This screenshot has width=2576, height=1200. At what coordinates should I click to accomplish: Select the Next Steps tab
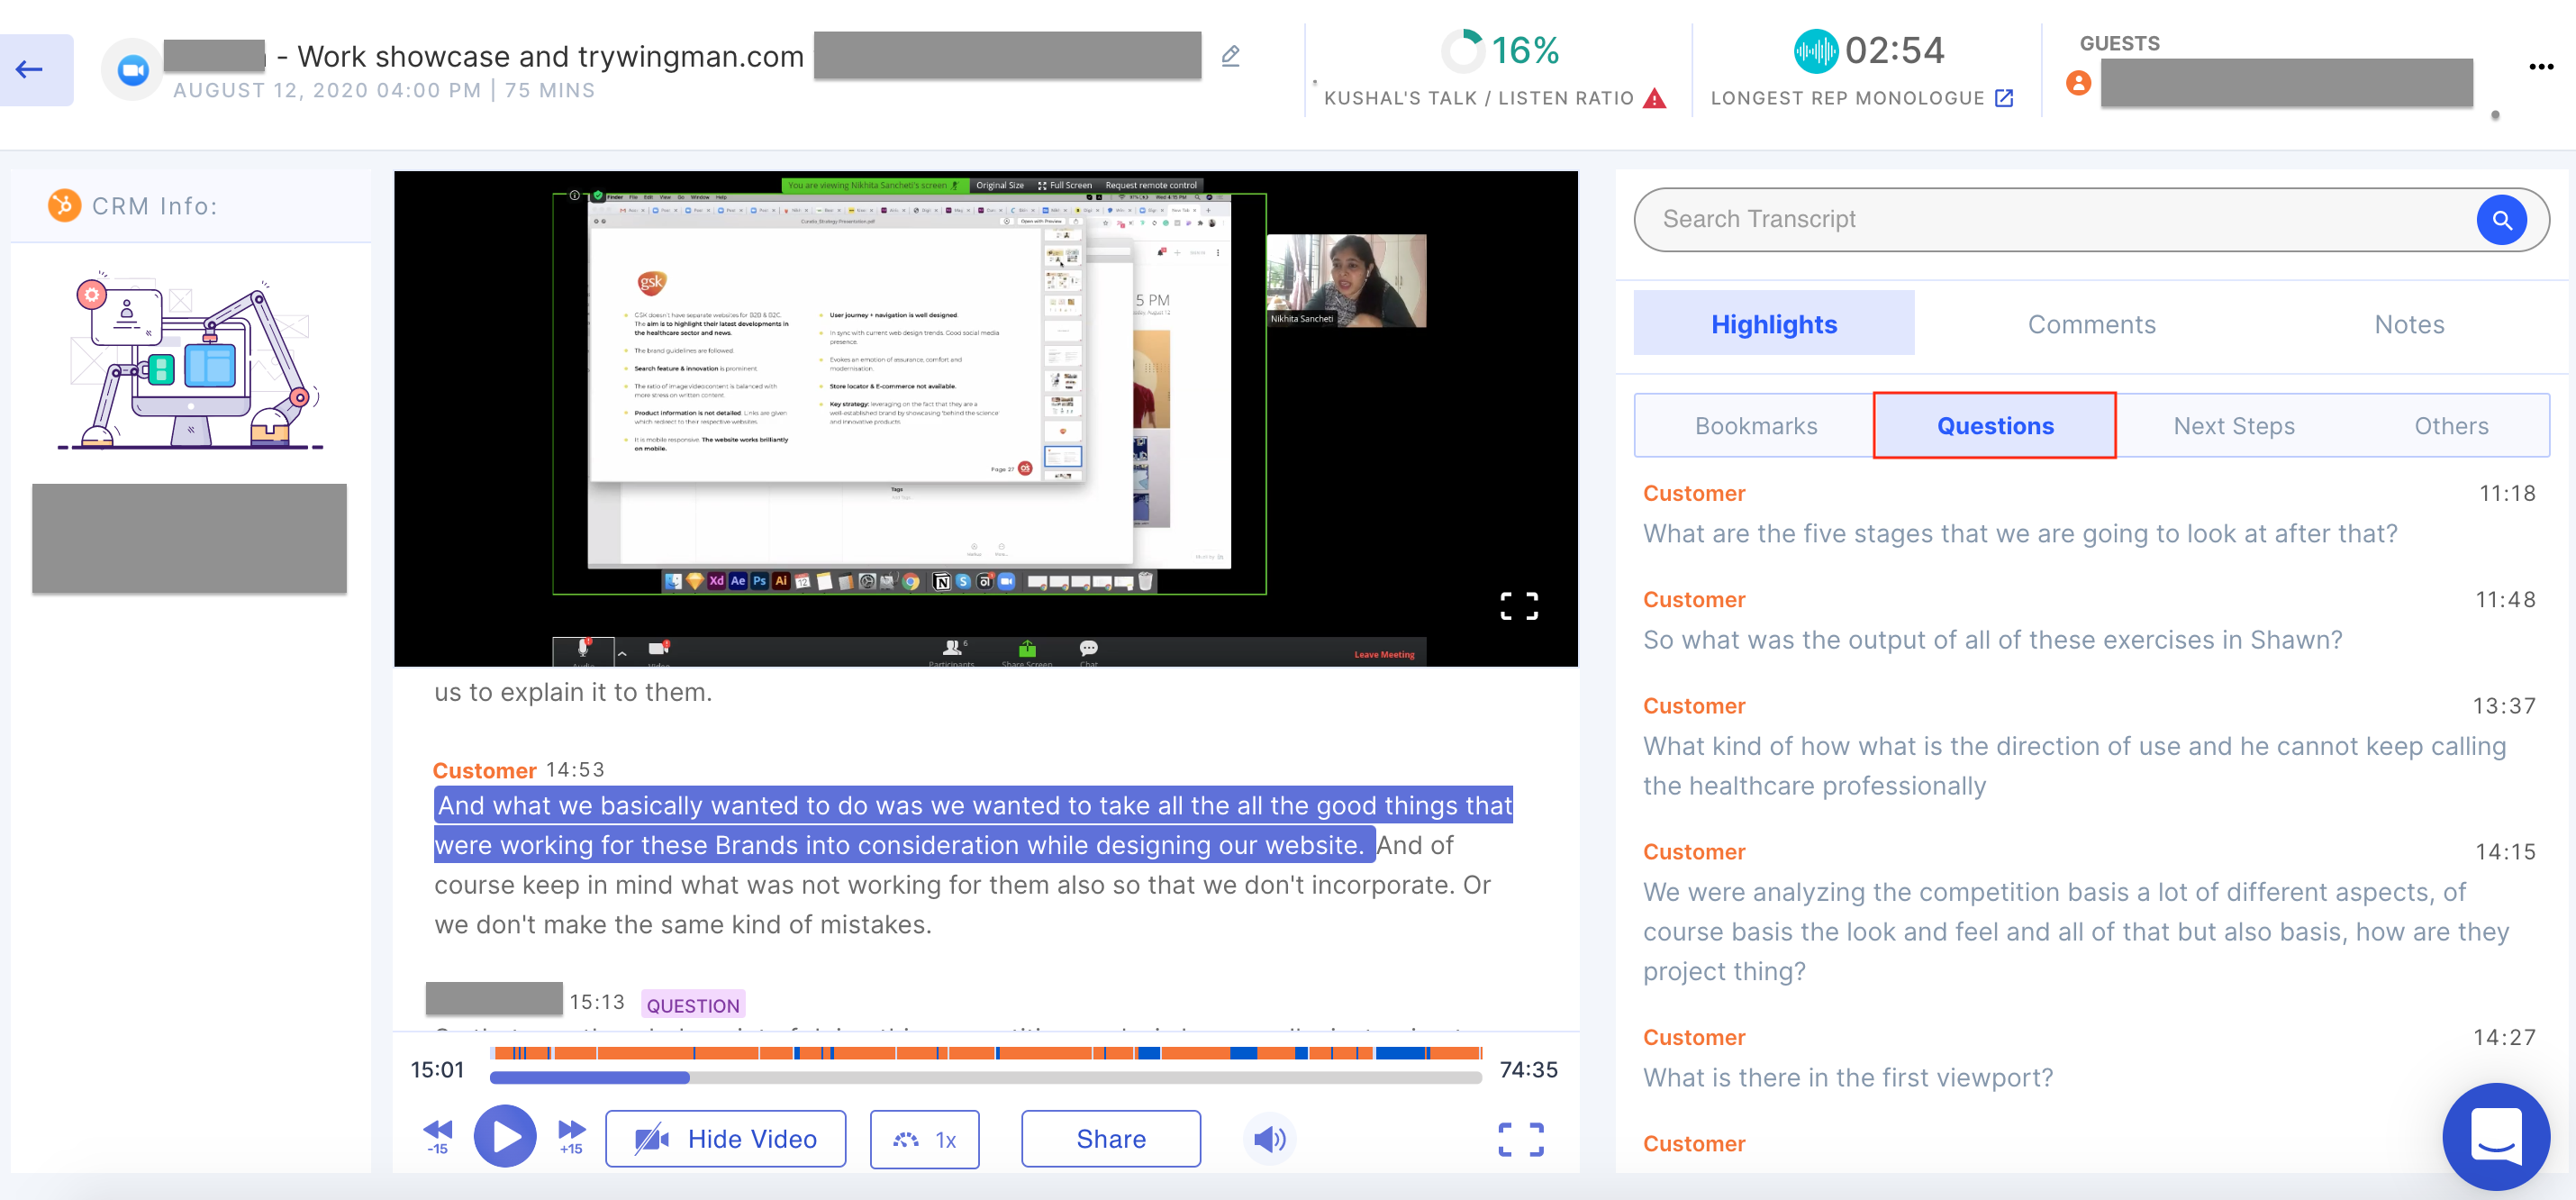click(2233, 426)
